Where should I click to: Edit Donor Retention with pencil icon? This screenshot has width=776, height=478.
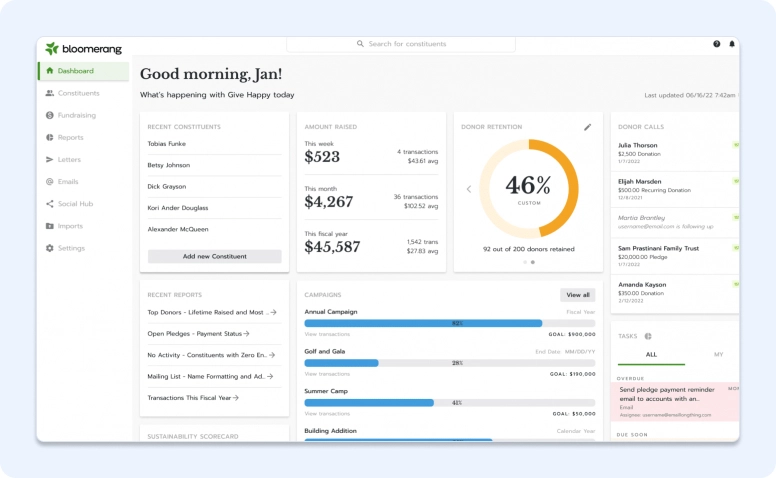587,127
